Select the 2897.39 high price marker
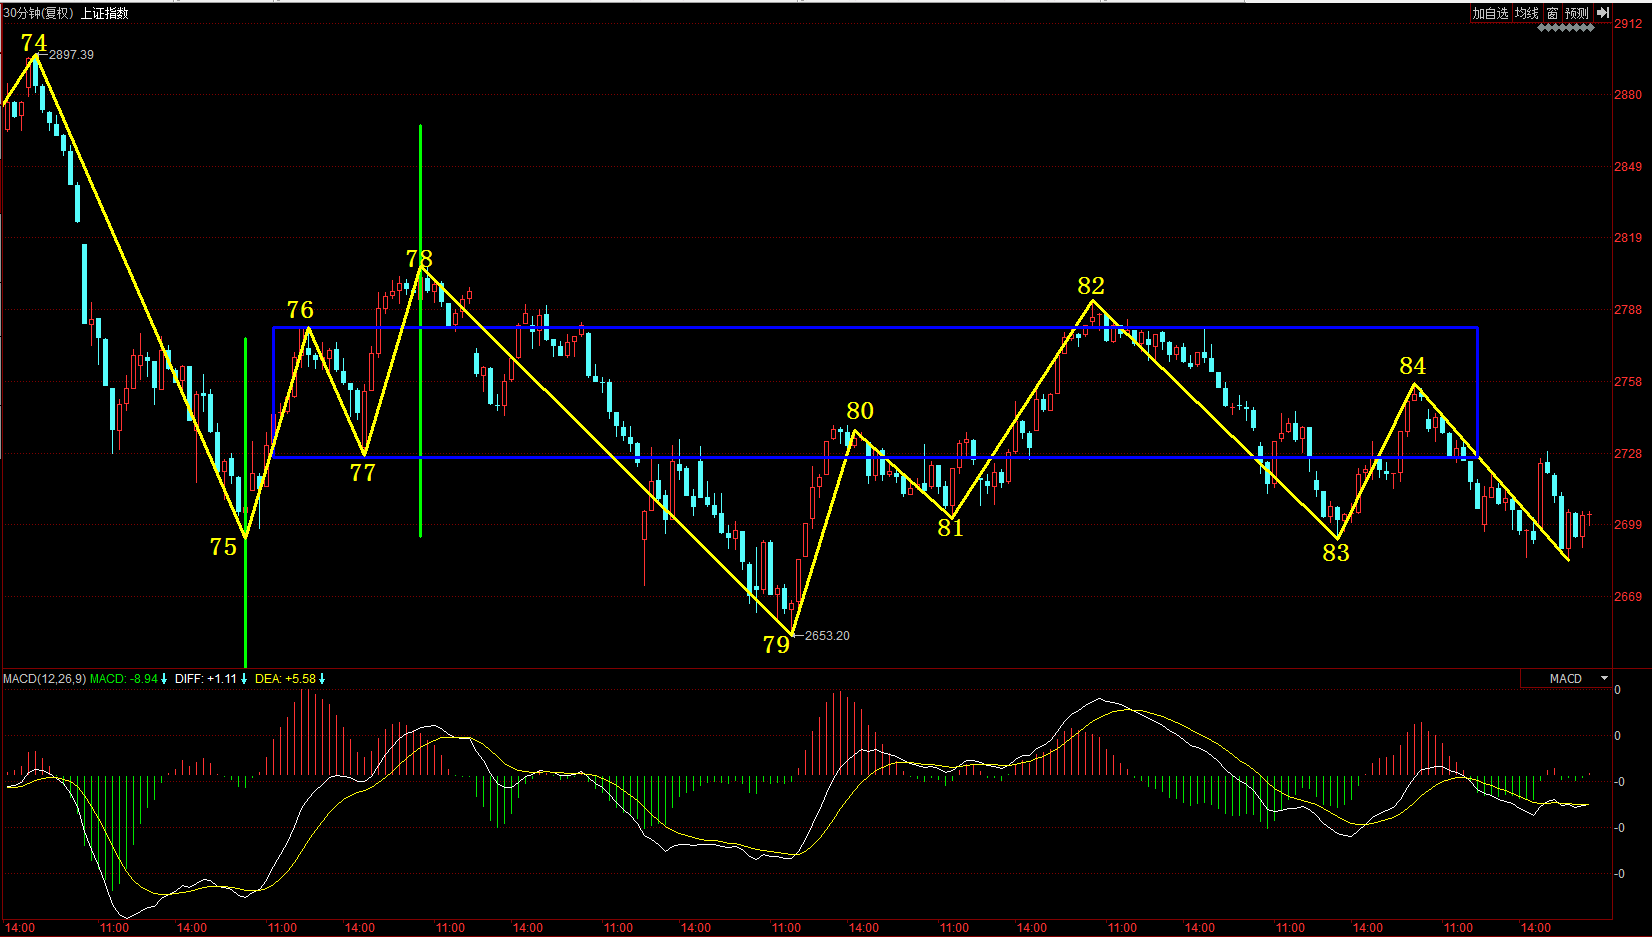Image resolution: width=1652 pixels, height=937 pixels. click(71, 55)
